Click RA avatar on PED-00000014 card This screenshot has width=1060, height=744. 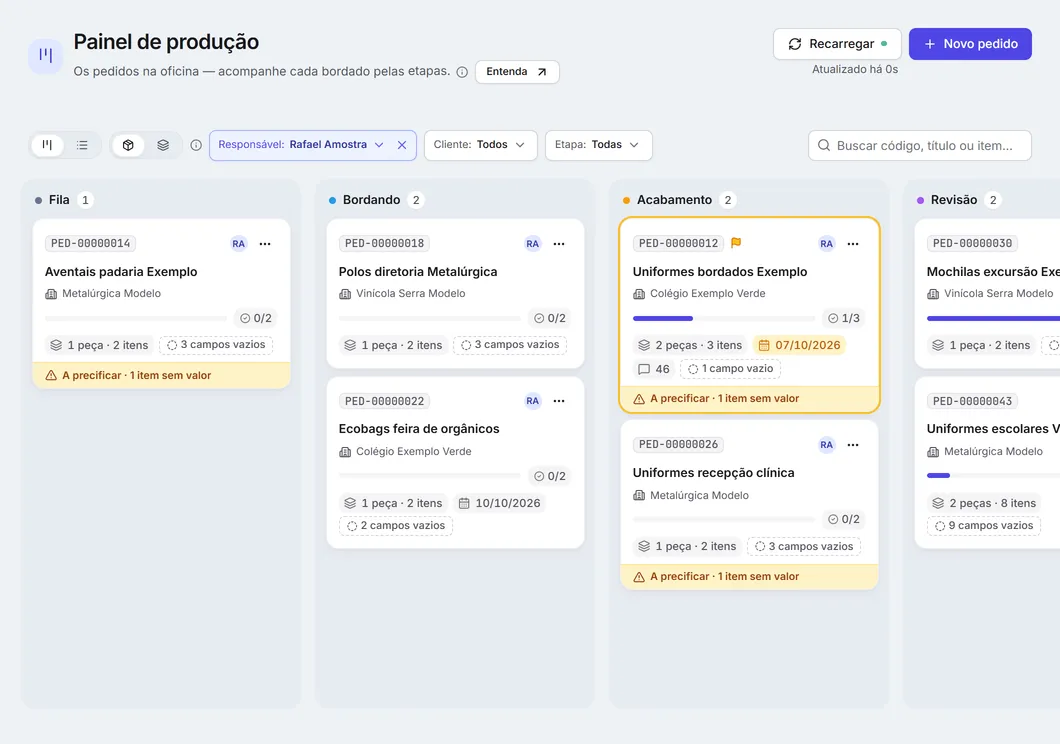coord(239,243)
